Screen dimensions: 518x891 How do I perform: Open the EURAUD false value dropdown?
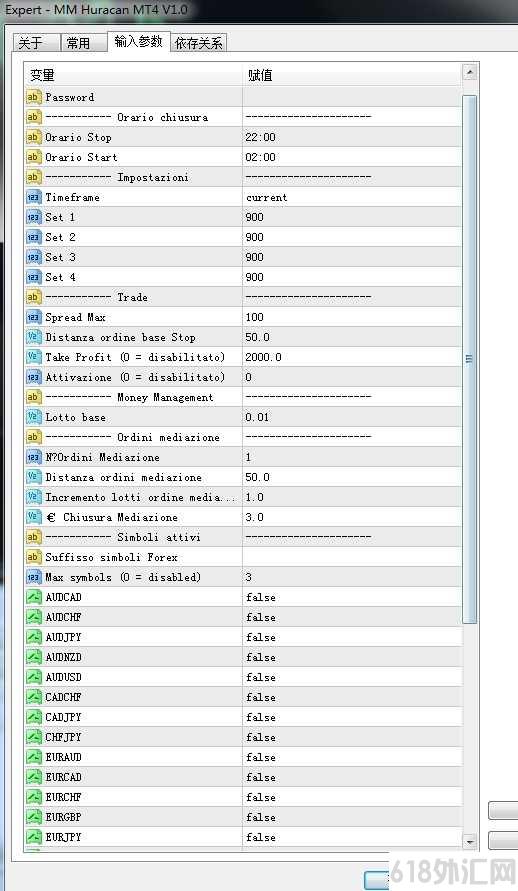click(352, 757)
